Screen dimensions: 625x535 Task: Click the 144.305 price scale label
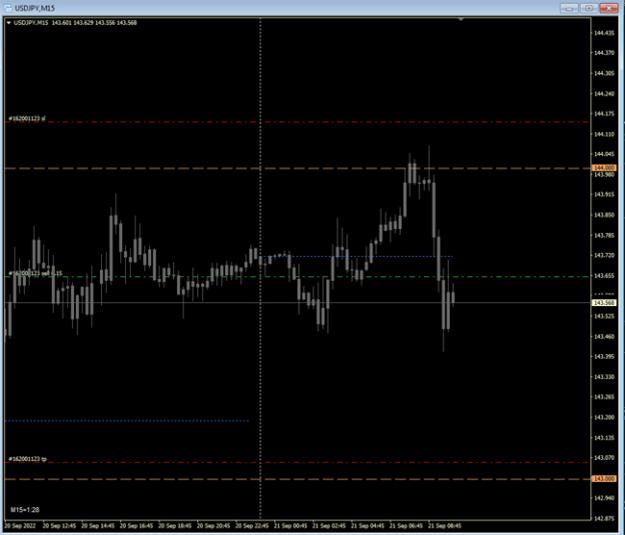(x=604, y=73)
